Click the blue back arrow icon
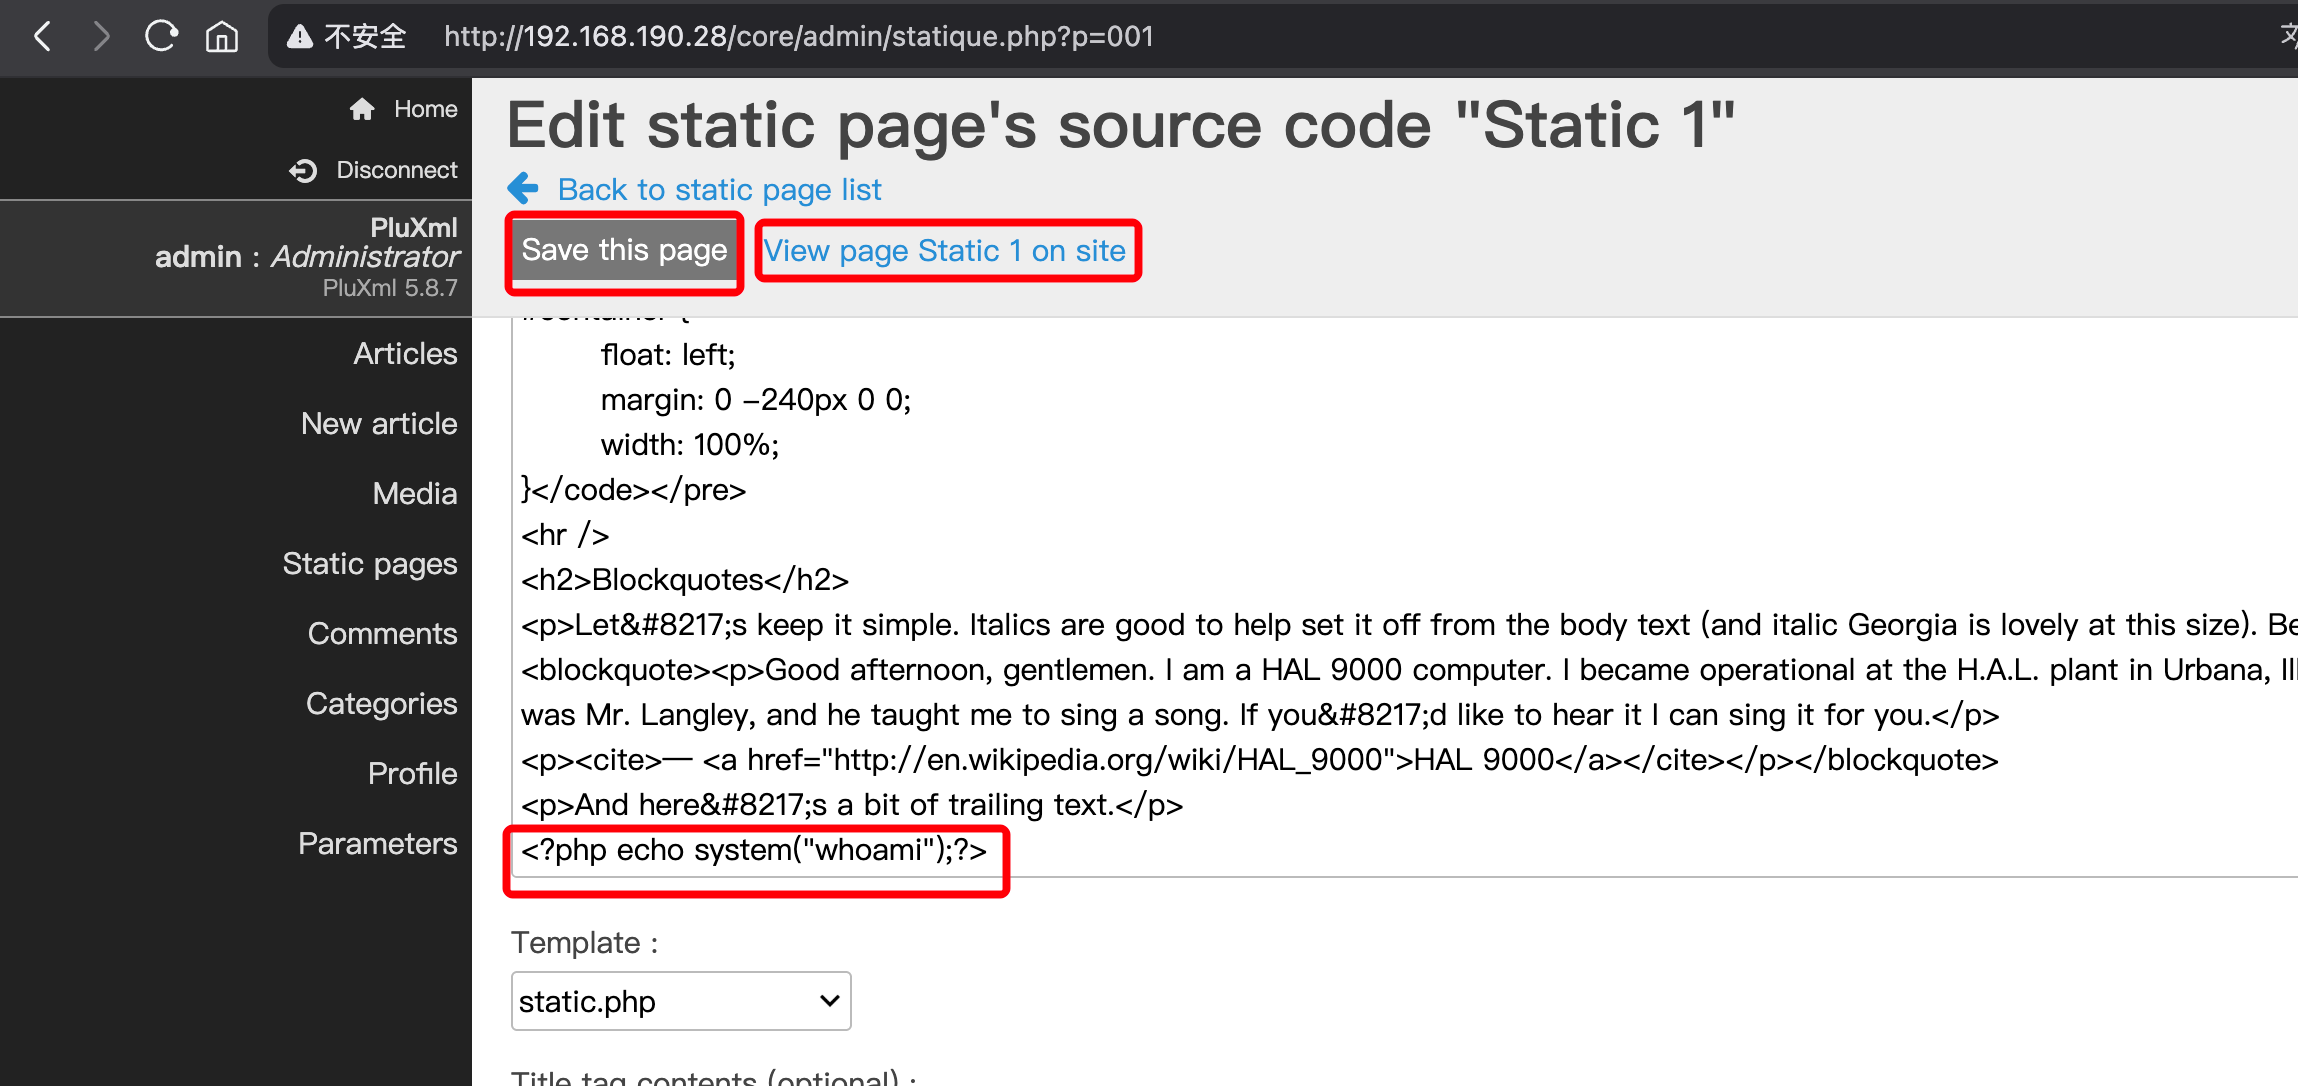This screenshot has width=2298, height=1086. coord(523,188)
